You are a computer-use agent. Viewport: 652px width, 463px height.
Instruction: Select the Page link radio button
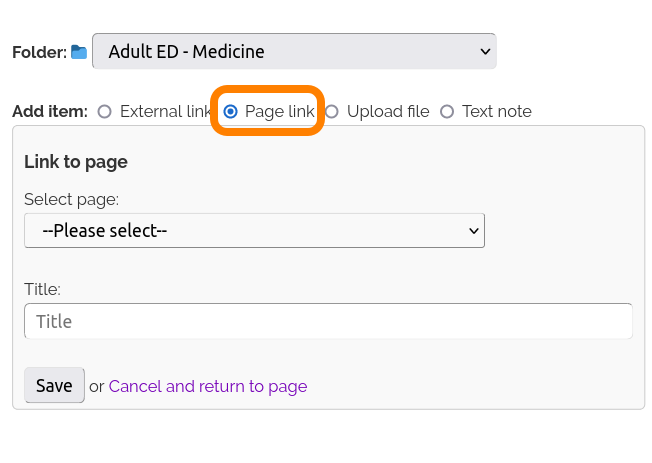(231, 112)
